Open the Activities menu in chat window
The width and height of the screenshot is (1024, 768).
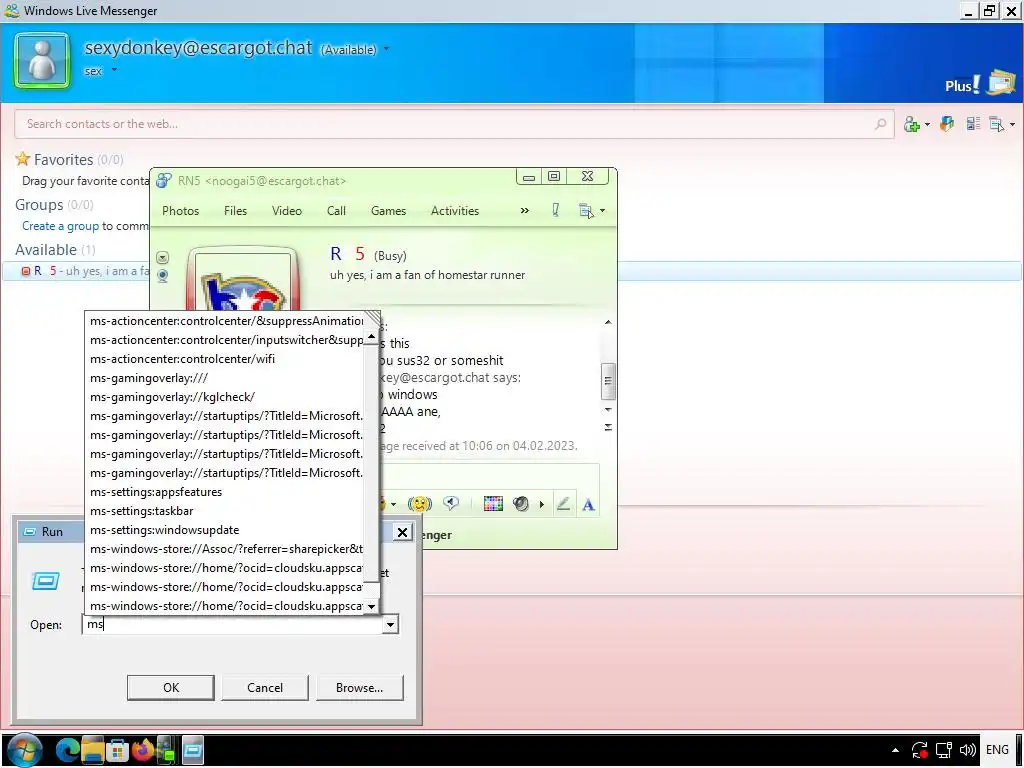click(455, 210)
